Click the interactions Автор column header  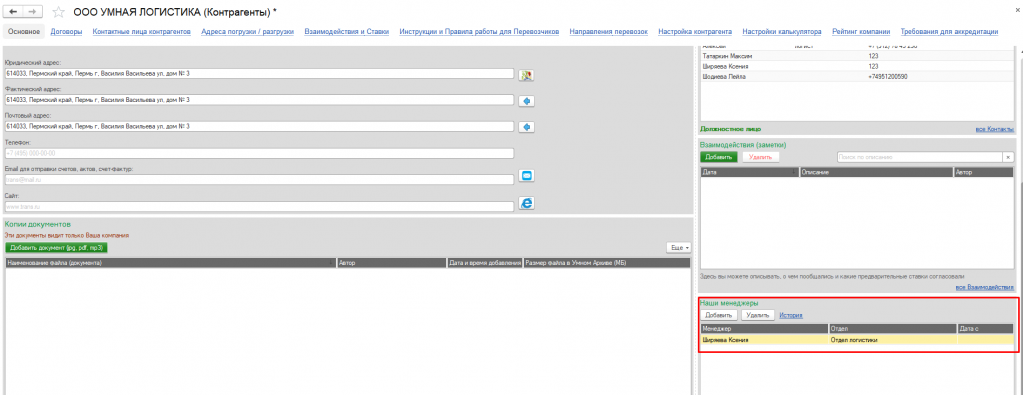983,172
